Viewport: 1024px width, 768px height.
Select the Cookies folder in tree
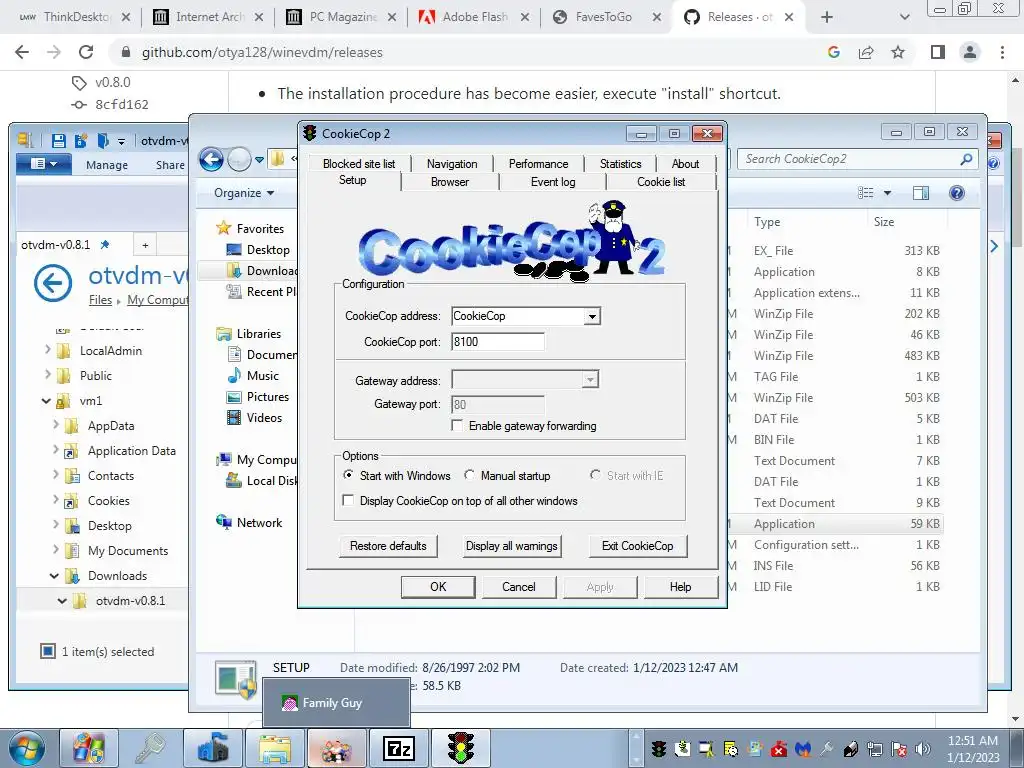click(108, 501)
